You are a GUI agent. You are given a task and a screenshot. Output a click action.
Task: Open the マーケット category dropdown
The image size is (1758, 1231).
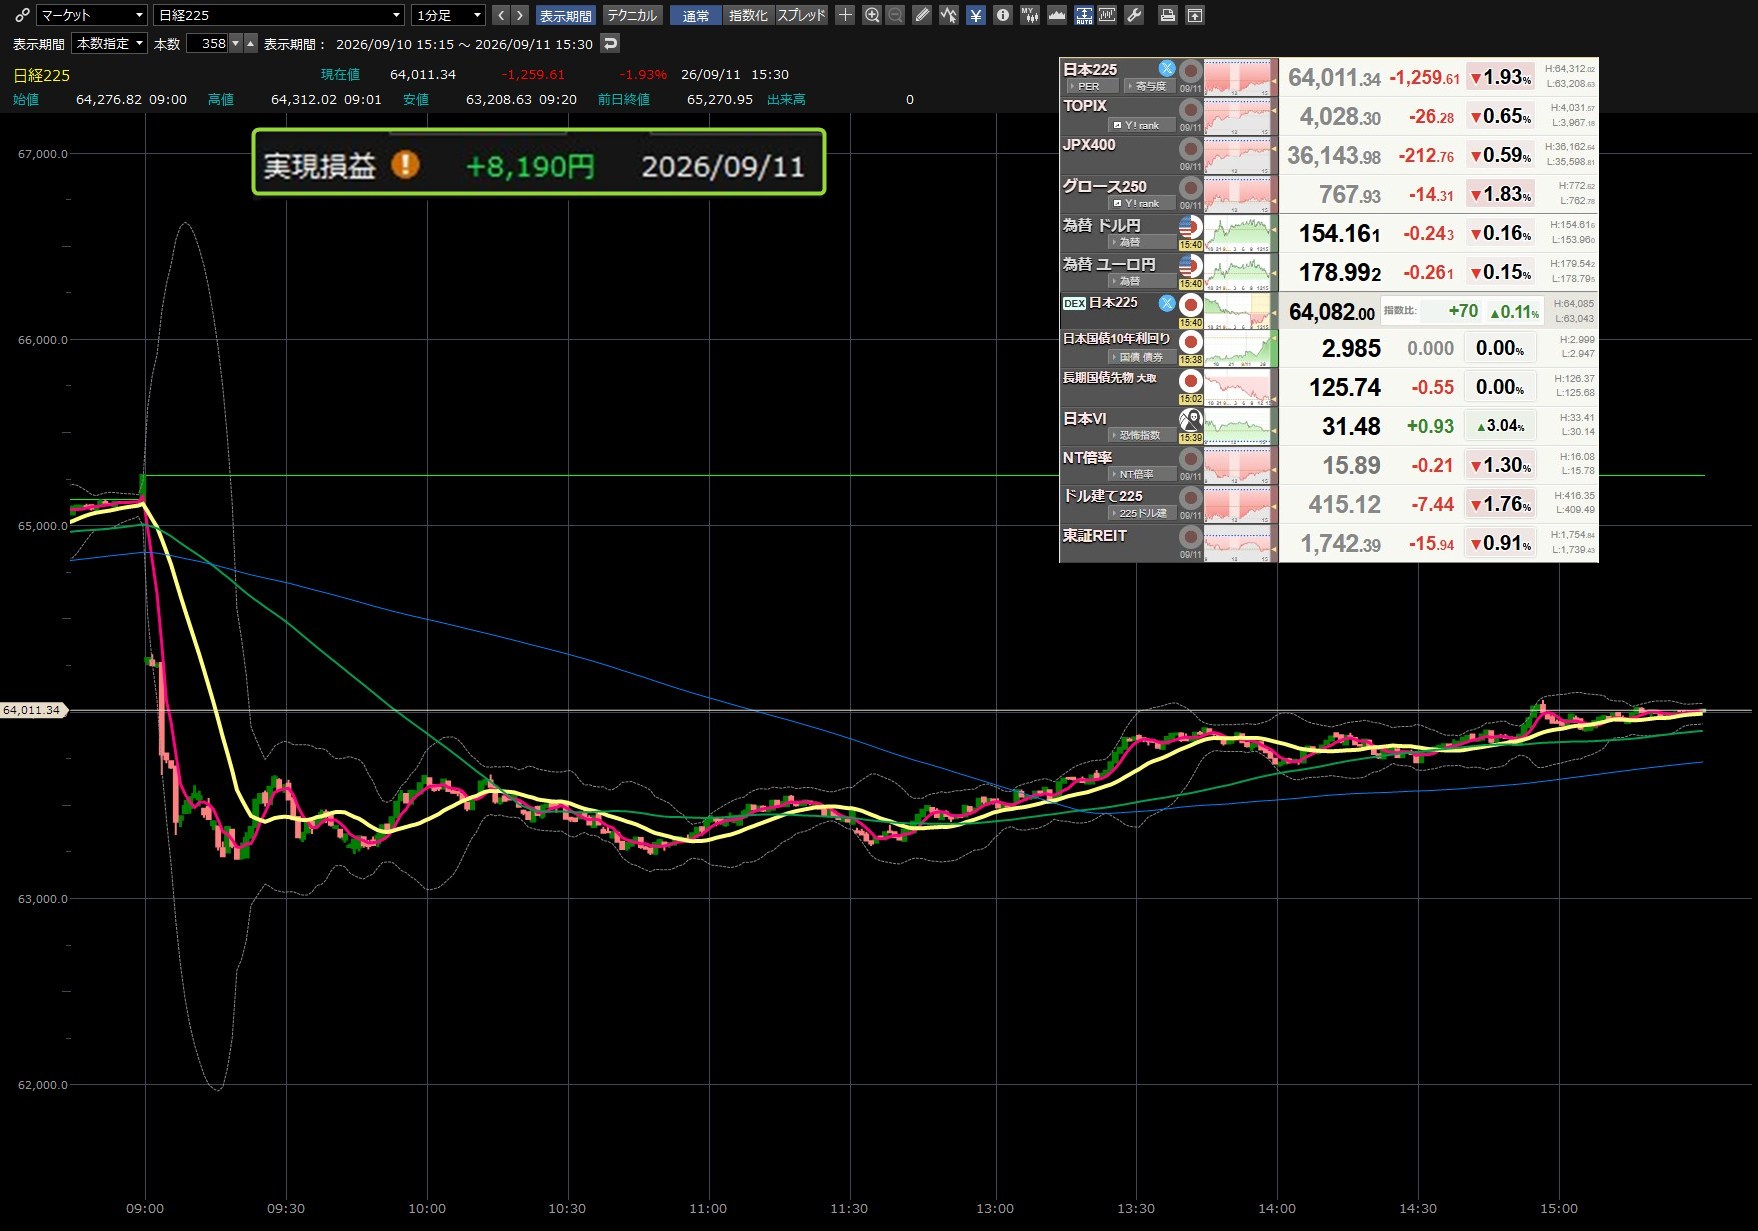pos(92,15)
